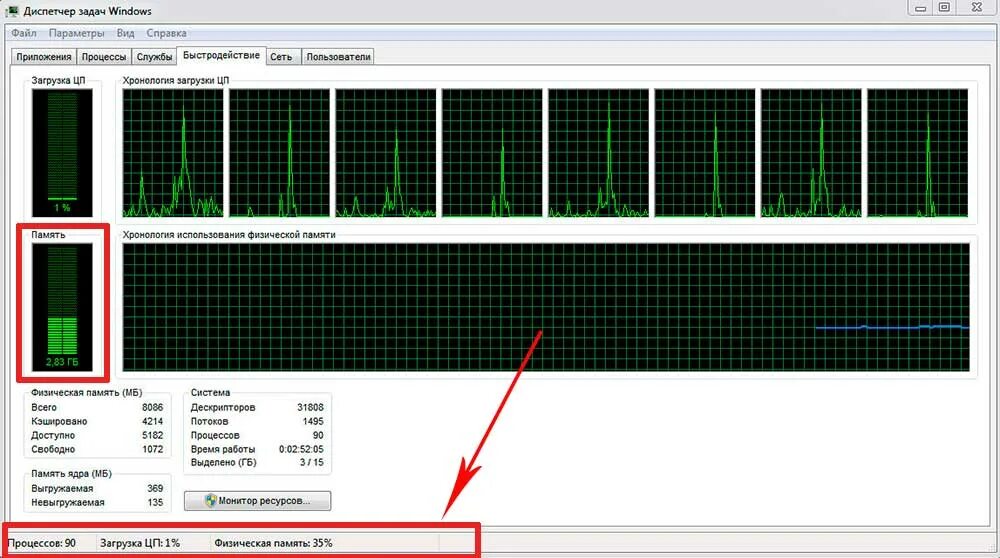This screenshot has height=558, width=1000.
Task: Minimize the Task Manager window
Action: pos(920,8)
